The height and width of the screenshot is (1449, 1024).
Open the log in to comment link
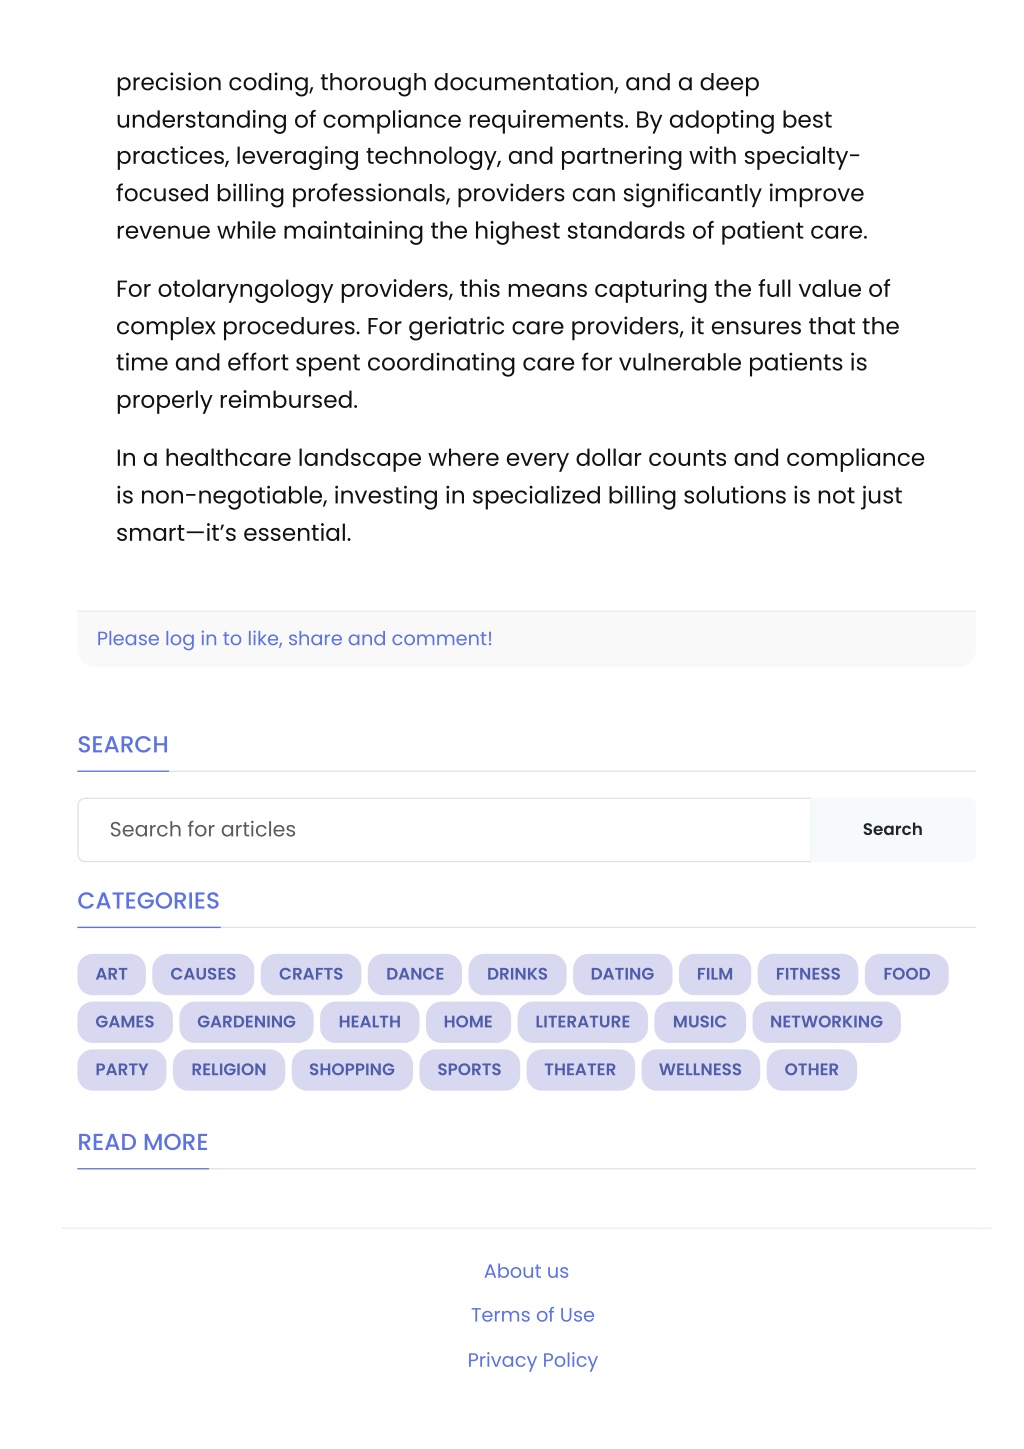pos(294,639)
